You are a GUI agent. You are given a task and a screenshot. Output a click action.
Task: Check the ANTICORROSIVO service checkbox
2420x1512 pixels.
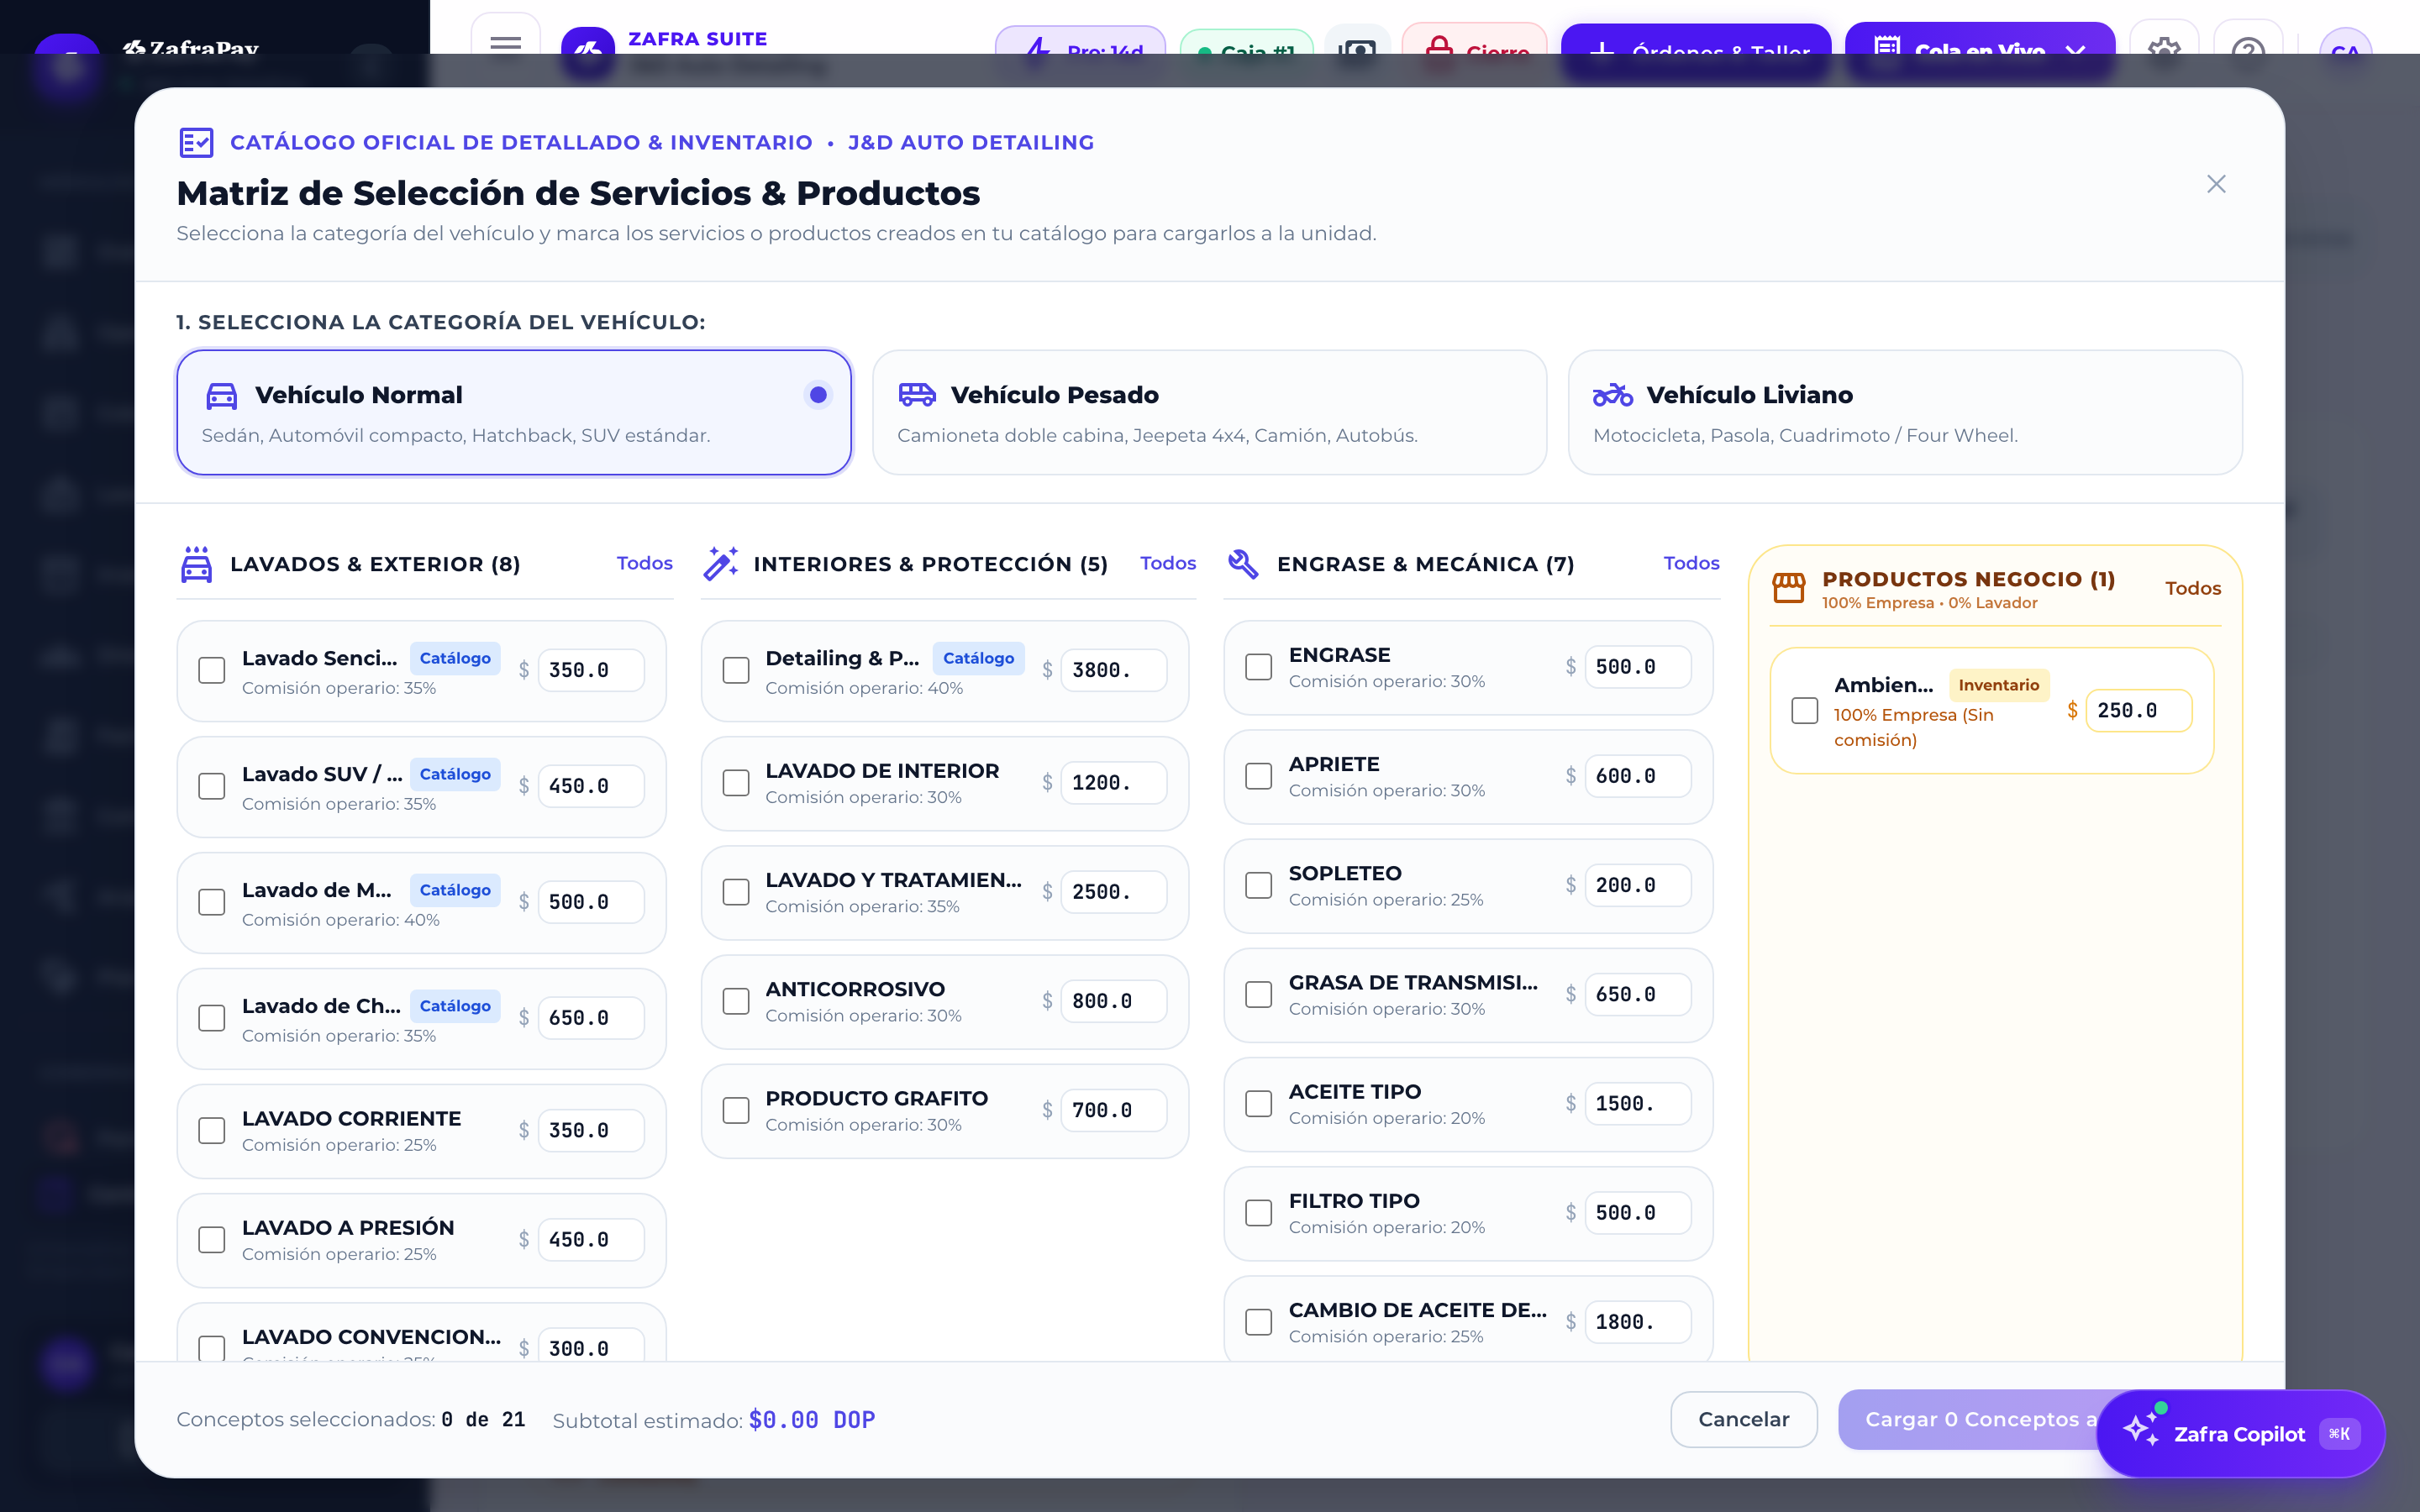[736, 1001]
